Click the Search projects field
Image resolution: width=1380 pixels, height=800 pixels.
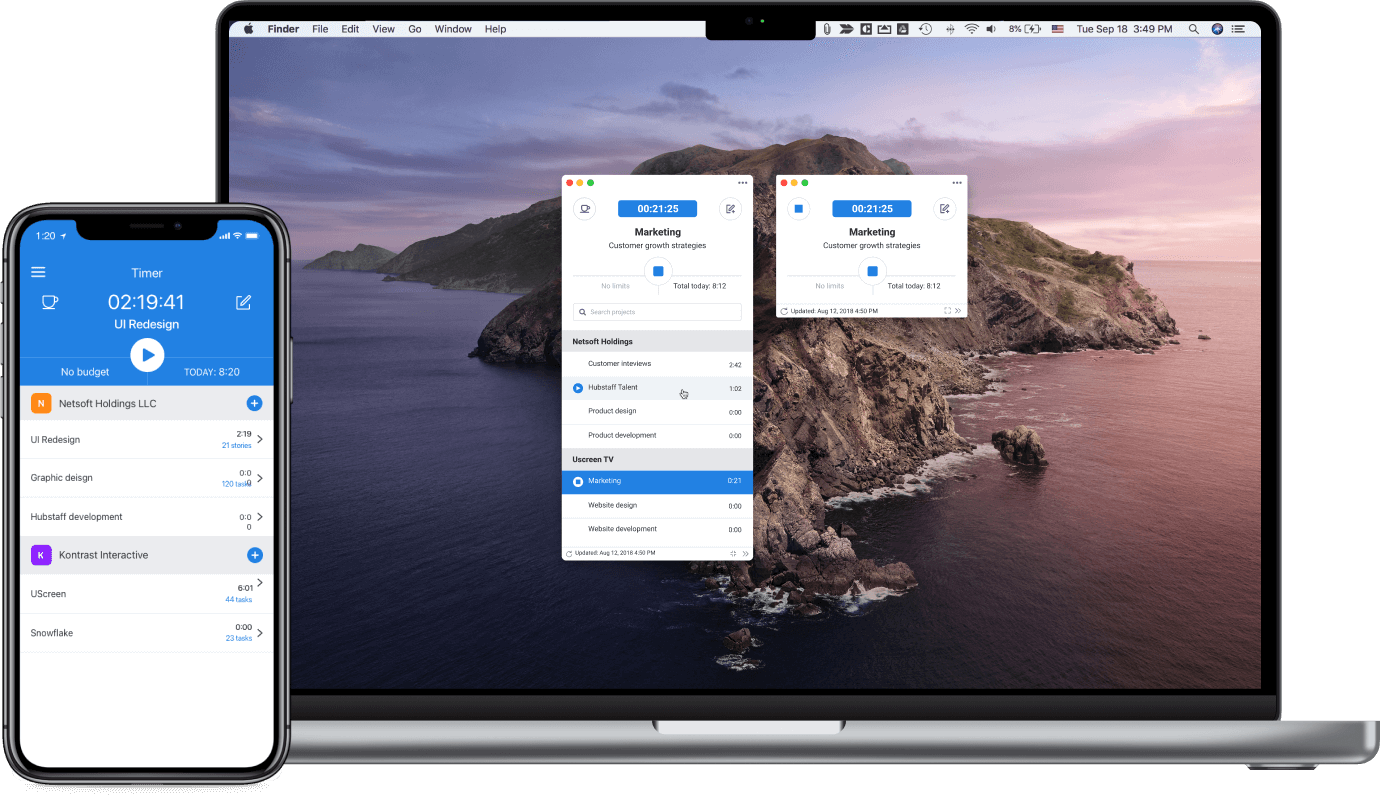point(657,312)
